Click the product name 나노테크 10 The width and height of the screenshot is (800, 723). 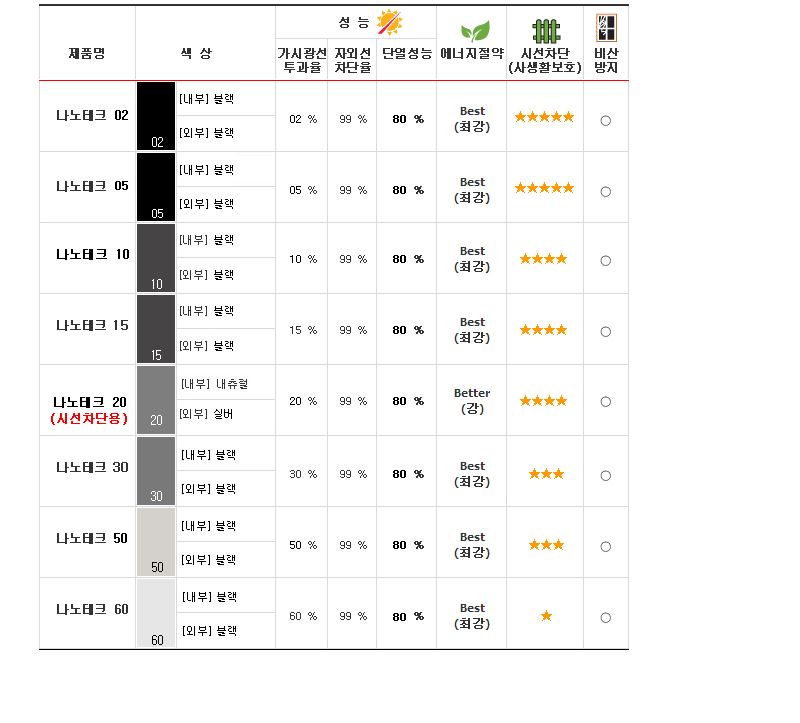pyautogui.click(x=92, y=254)
